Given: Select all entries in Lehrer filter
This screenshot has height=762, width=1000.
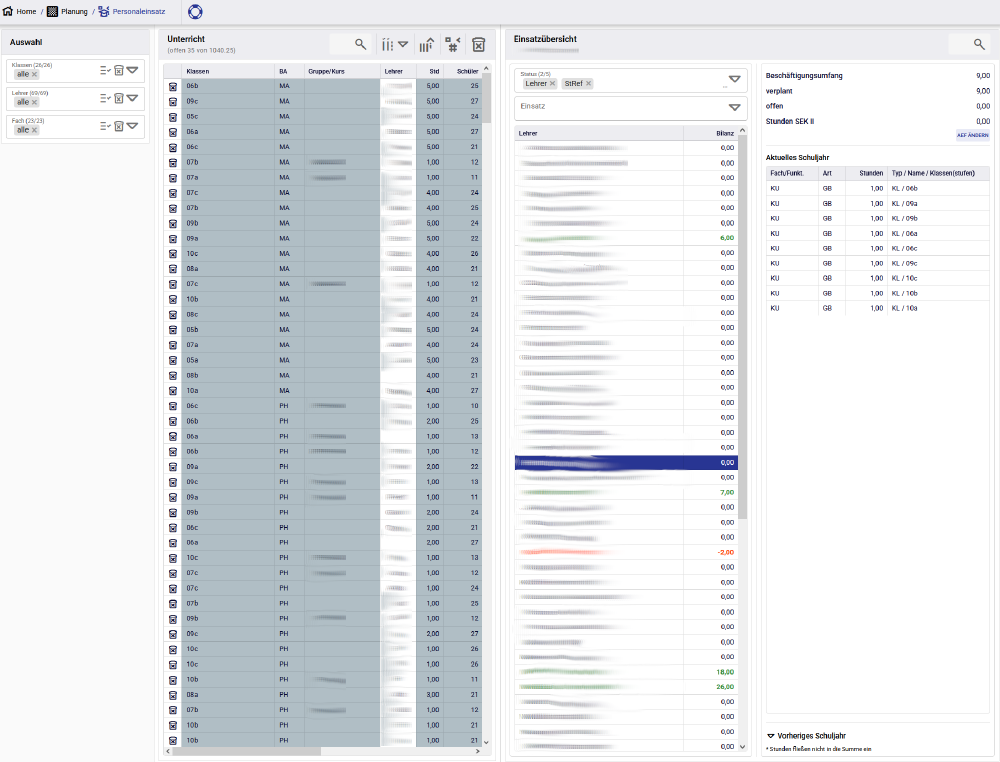Looking at the screenshot, I should tap(105, 98).
